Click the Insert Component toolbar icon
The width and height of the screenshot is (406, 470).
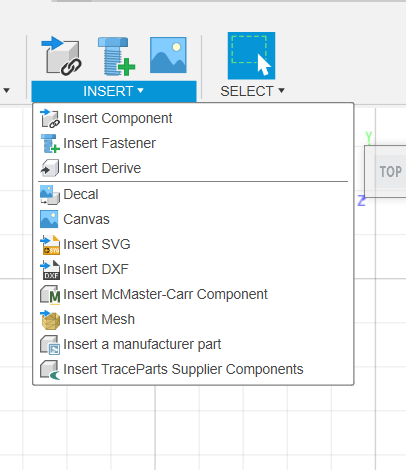click(61, 56)
